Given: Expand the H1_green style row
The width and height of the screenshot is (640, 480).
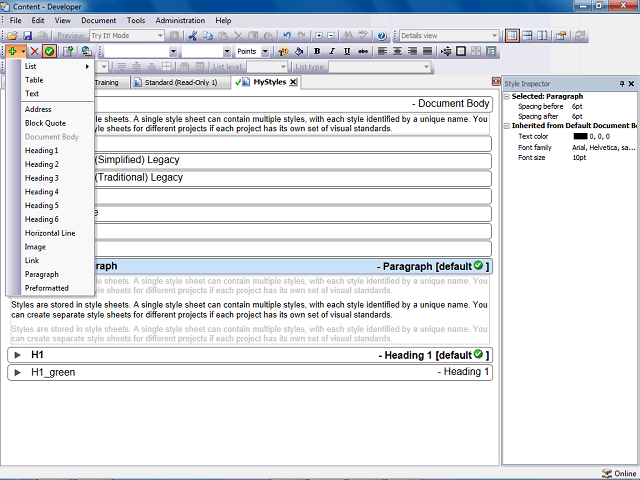Looking at the screenshot, I should 17,372.
